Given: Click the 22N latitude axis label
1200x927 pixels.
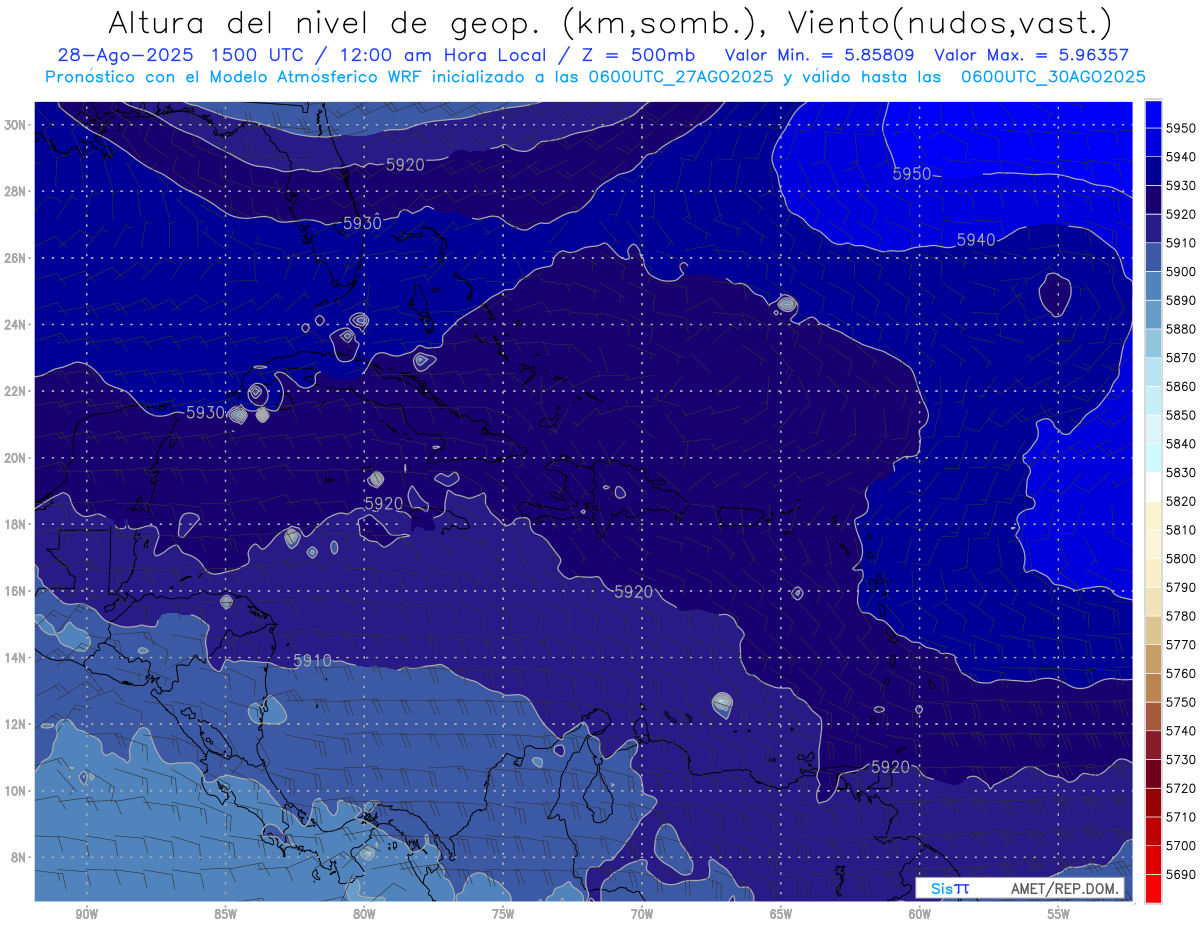Looking at the screenshot, I should click(16, 391).
